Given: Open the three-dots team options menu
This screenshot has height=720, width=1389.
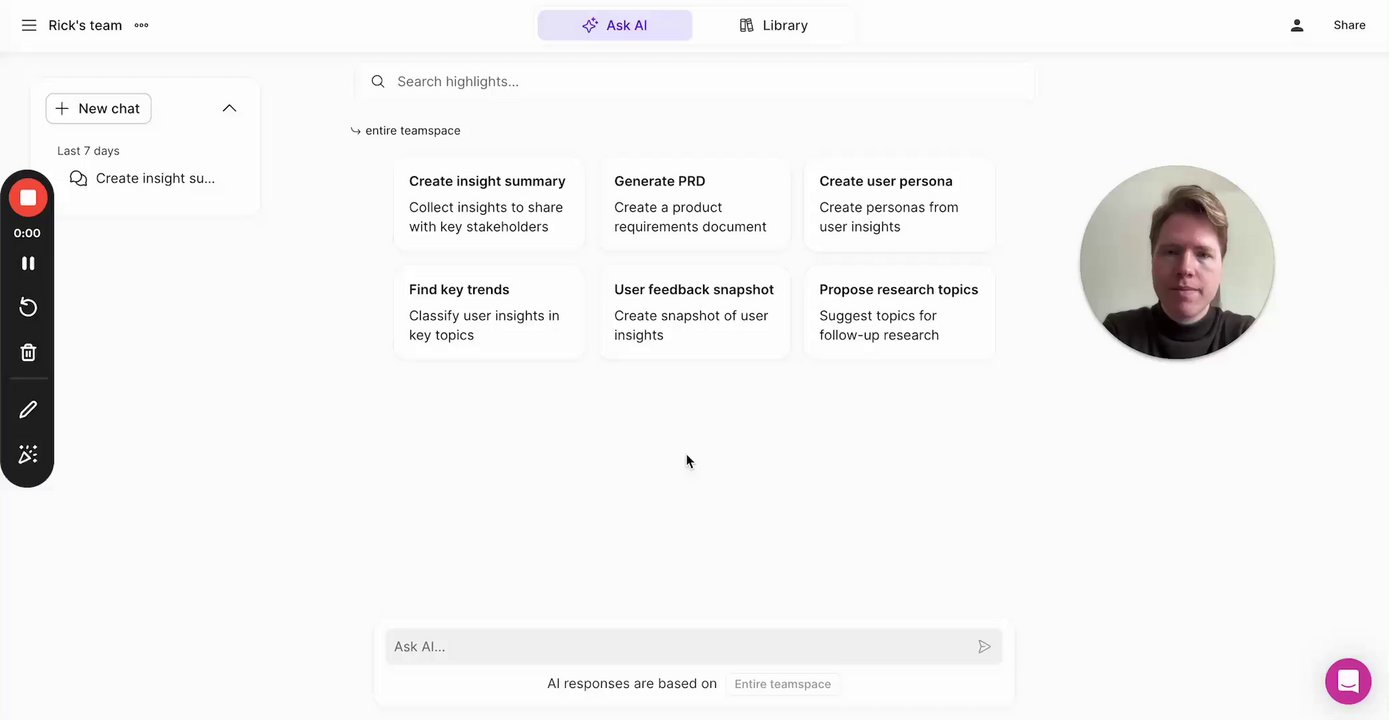Looking at the screenshot, I should click(141, 25).
